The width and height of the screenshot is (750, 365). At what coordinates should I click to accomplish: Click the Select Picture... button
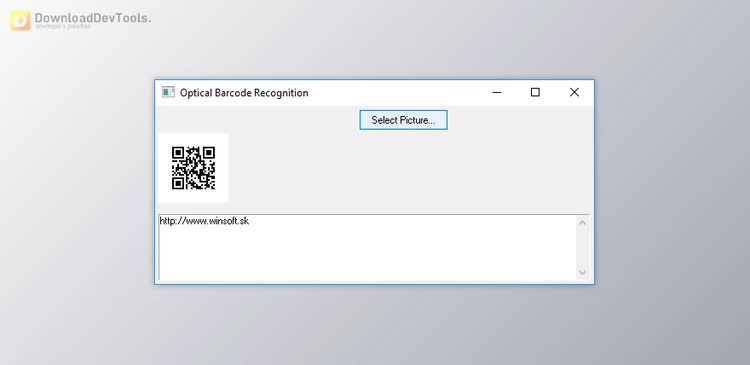403,120
